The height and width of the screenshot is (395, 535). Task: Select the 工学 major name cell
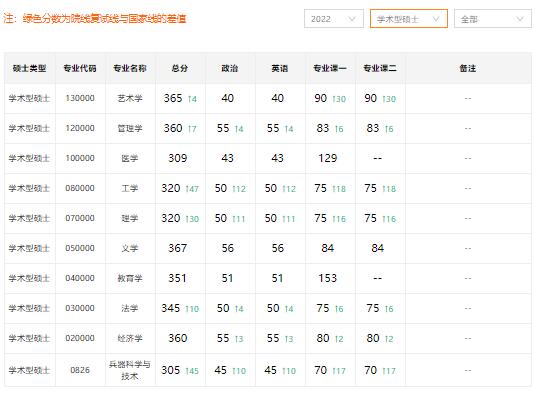(130, 188)
